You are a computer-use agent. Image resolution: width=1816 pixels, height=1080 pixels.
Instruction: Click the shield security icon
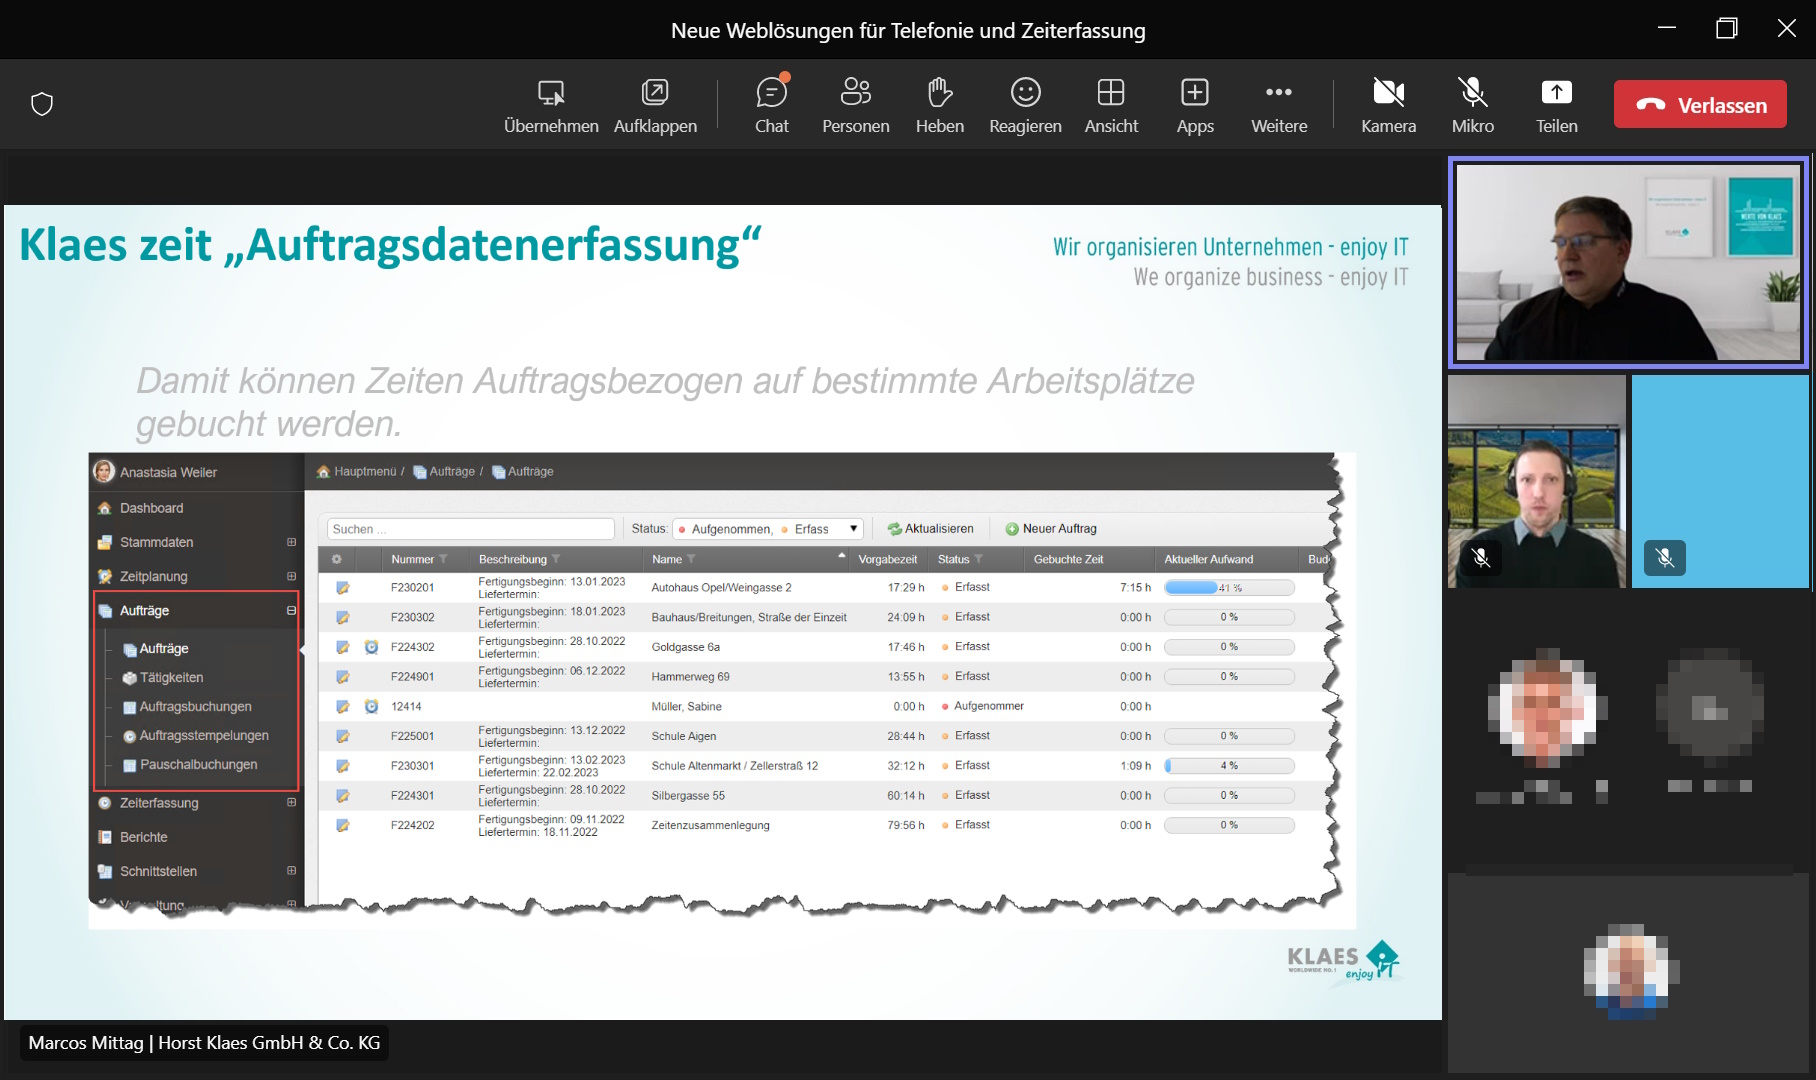tap(42, 104)
